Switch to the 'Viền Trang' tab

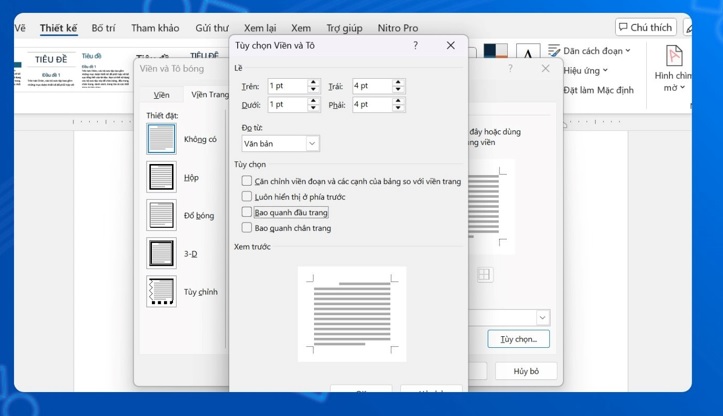click(209, 95)
